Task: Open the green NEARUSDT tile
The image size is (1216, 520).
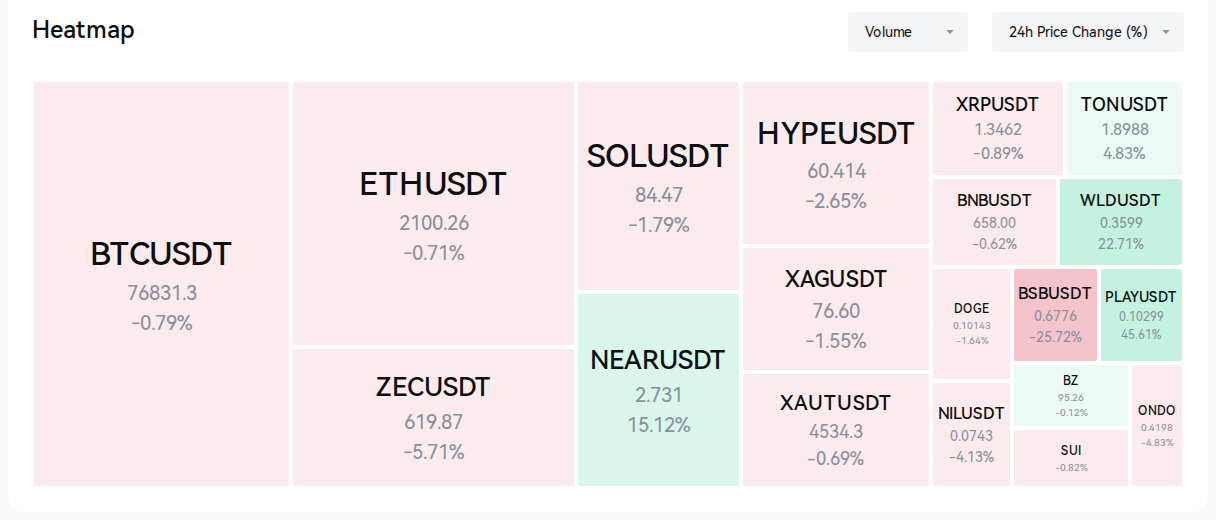Action: pos(658,390)
